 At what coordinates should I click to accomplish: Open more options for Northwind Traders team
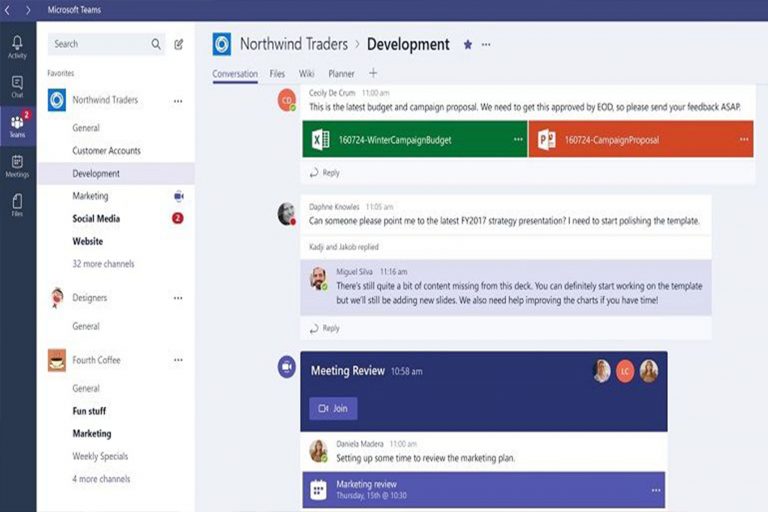pos(178,101)
